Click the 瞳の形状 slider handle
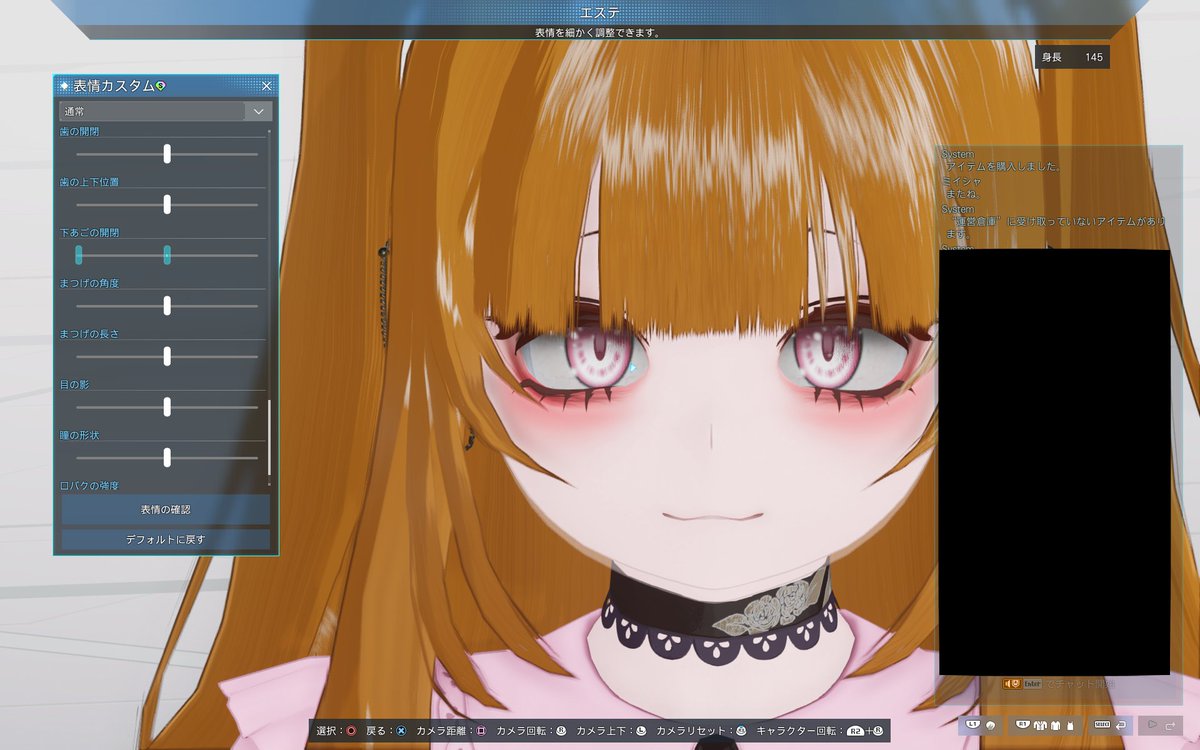 coord(166,457)
